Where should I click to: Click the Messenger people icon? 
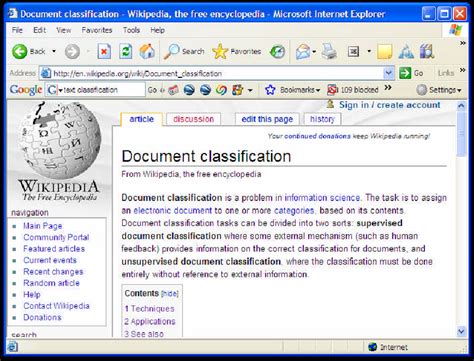click(406, 52)
